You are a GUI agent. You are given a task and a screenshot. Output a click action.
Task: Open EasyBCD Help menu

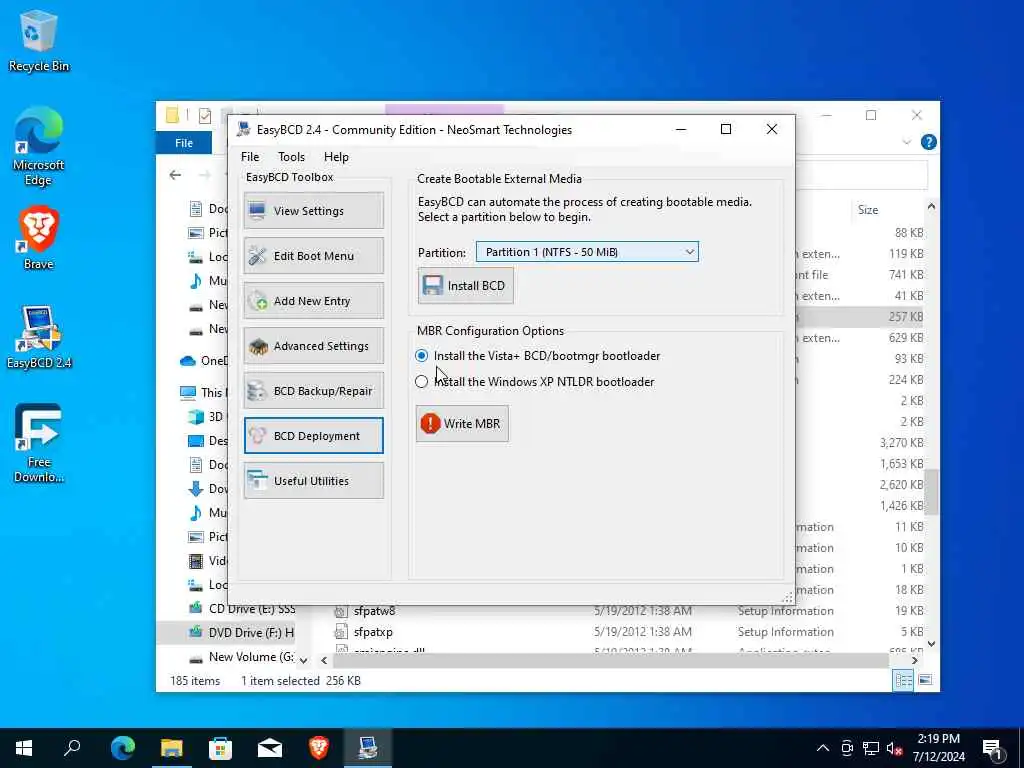click(x=336, y=157)
